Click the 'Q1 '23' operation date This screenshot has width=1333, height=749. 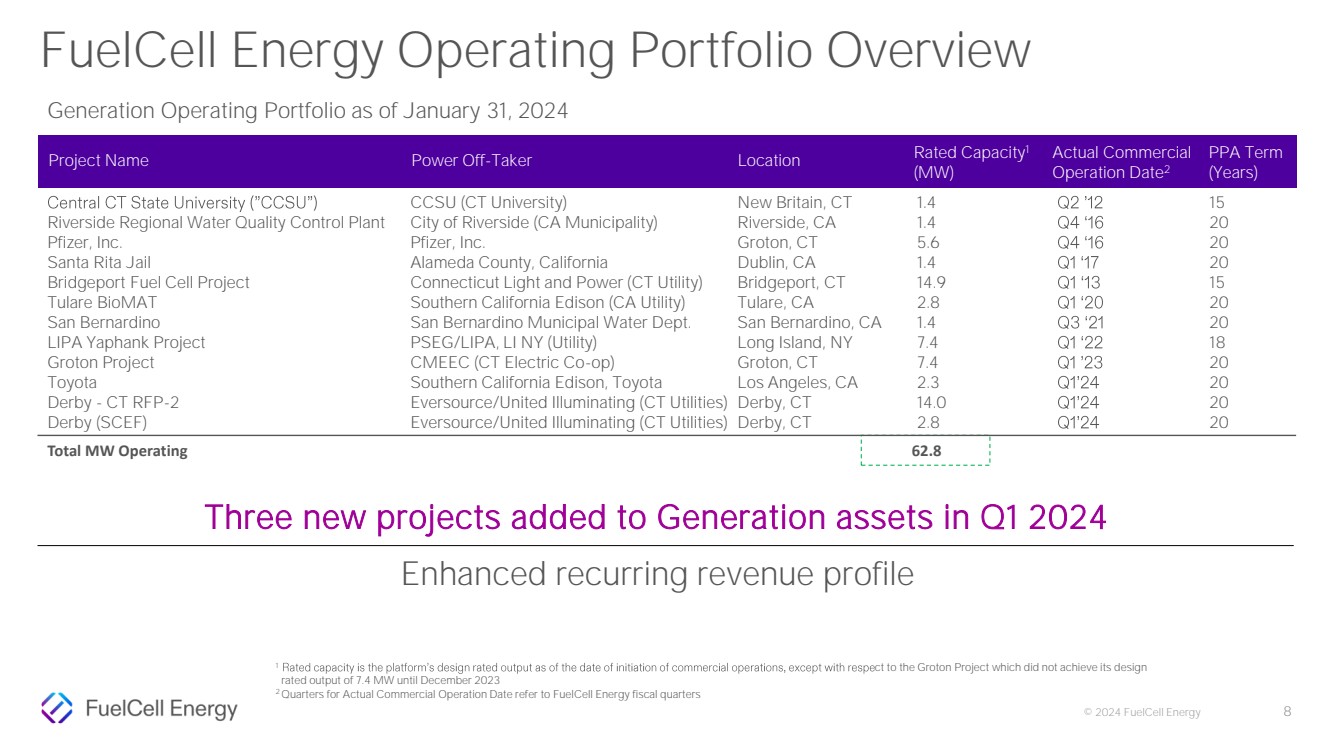[1081, 363]
